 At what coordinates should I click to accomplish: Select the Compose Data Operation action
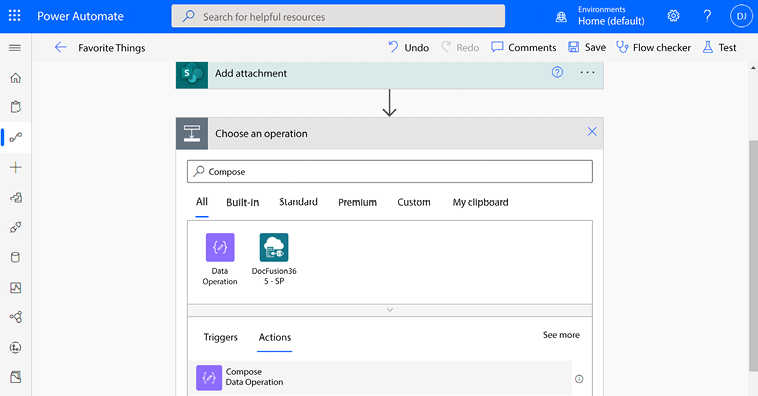(x=380, y=377)
